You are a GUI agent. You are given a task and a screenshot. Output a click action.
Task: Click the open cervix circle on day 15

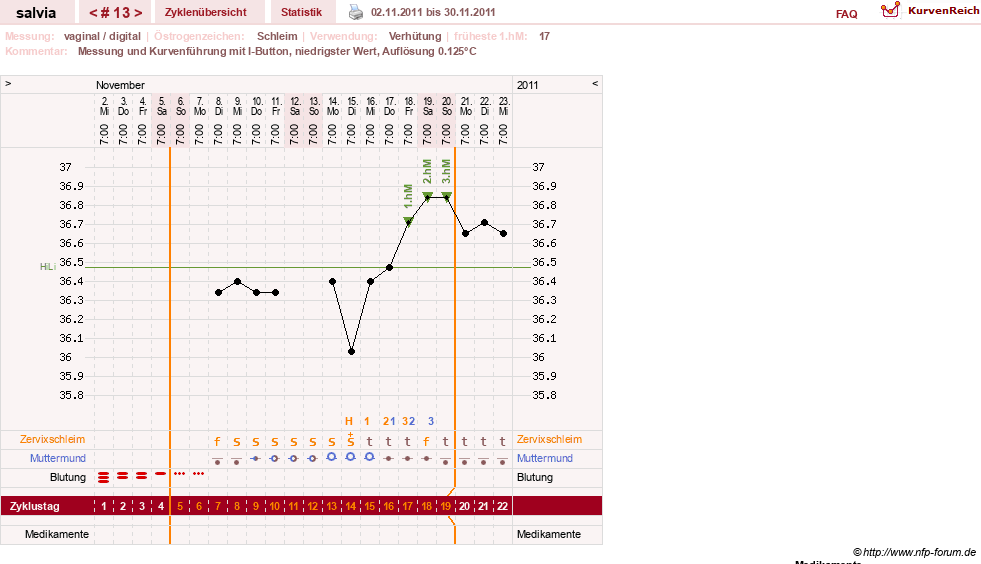(x=370, y=457)
